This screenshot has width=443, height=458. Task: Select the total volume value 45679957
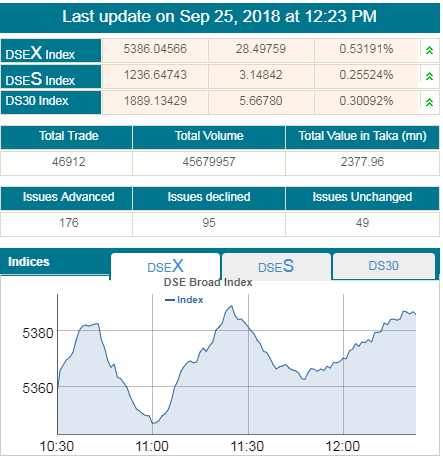click(209, 162)
